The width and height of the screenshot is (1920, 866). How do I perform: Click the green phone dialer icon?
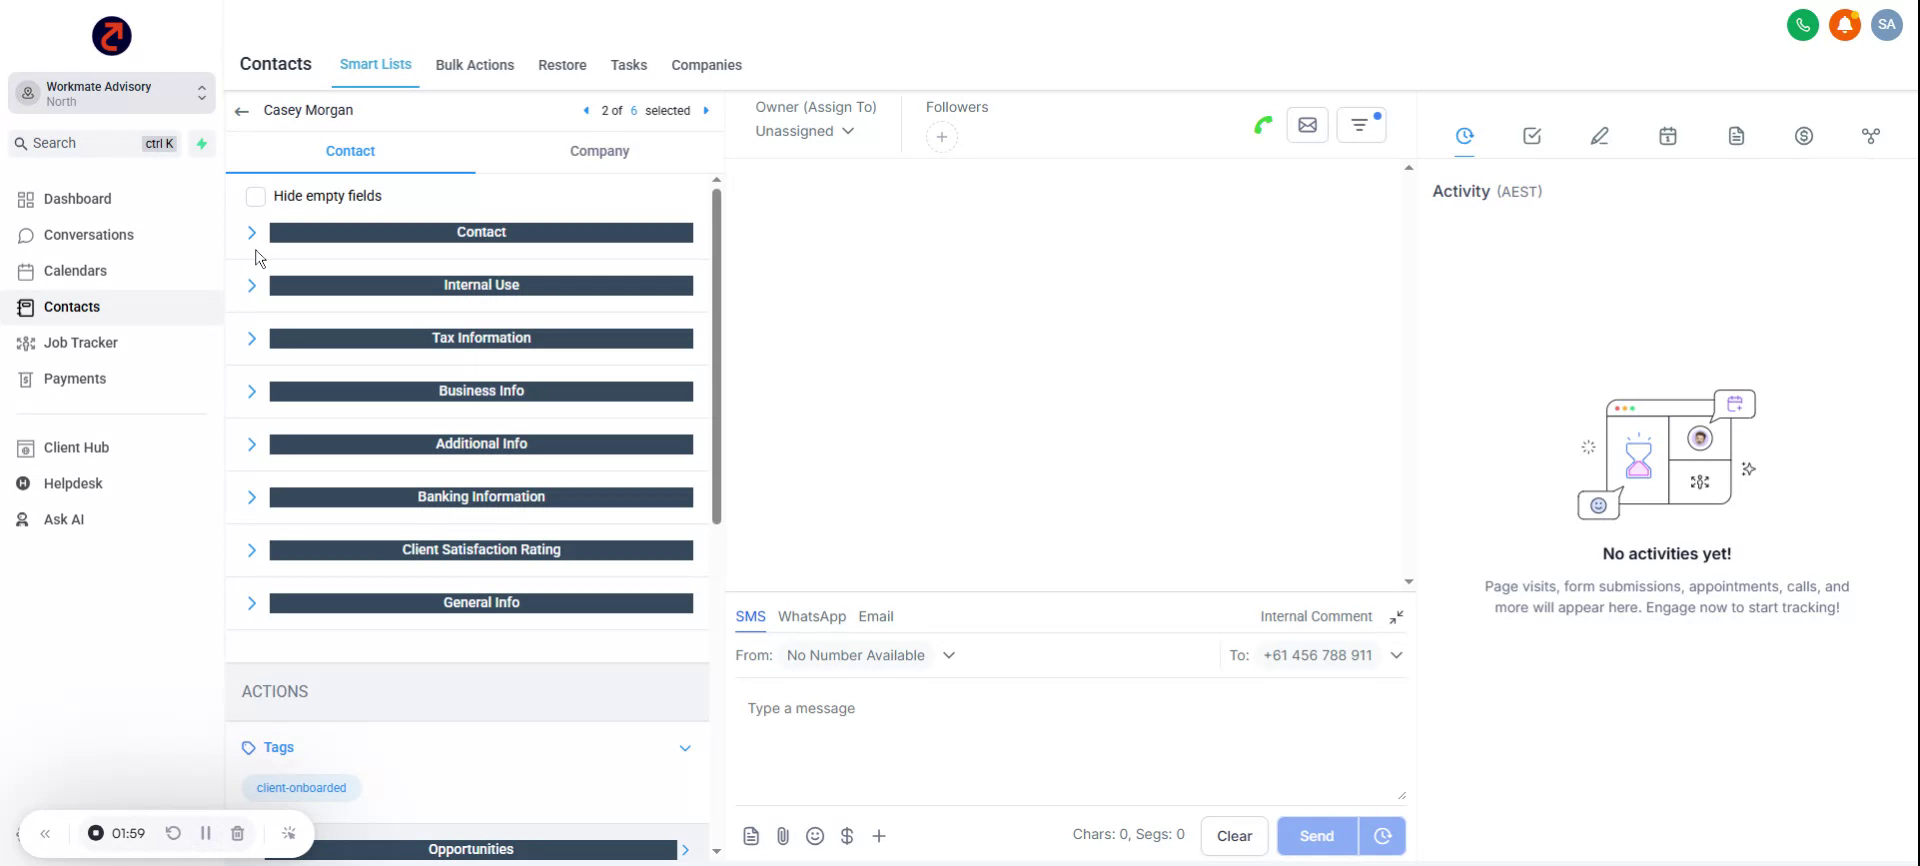(x=1803, y=25)
